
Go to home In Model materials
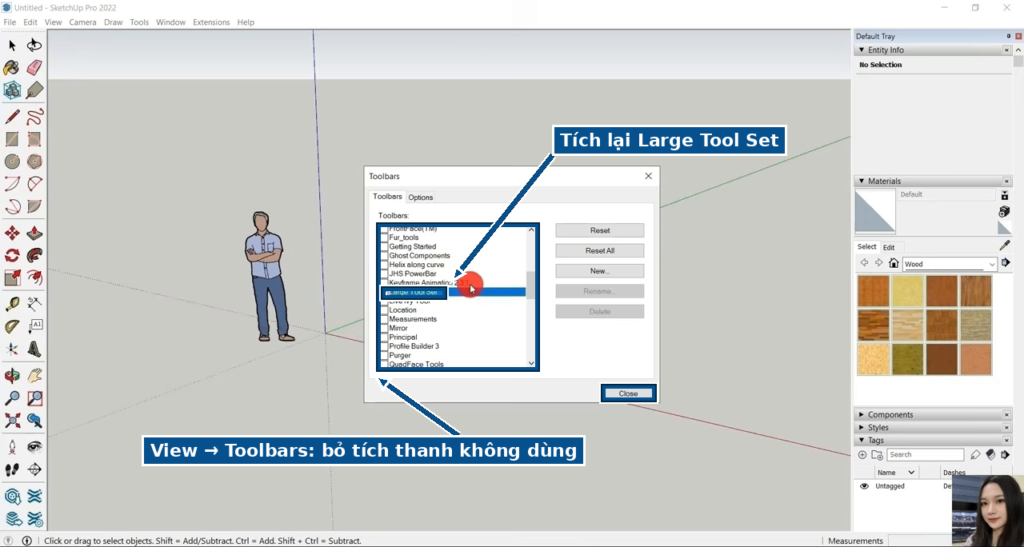click(893, 263)
